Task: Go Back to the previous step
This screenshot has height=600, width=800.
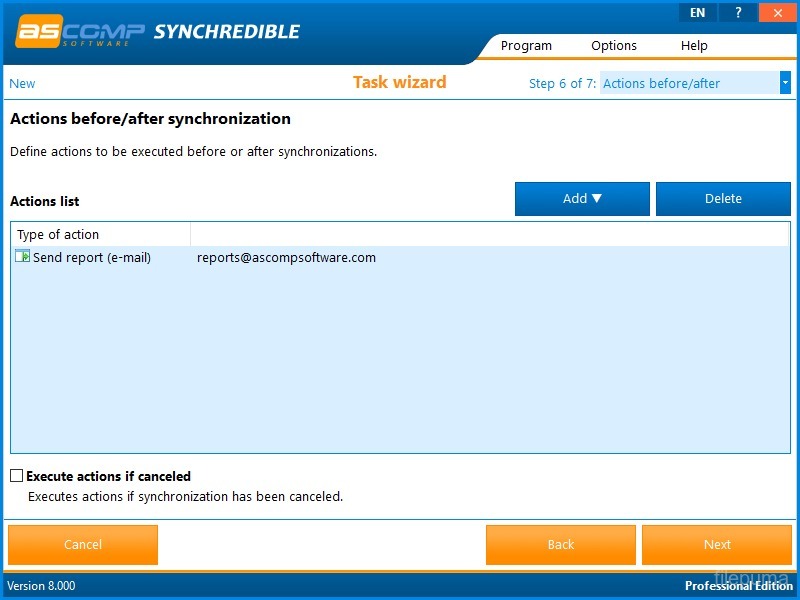Action: [x=561, y=544]
